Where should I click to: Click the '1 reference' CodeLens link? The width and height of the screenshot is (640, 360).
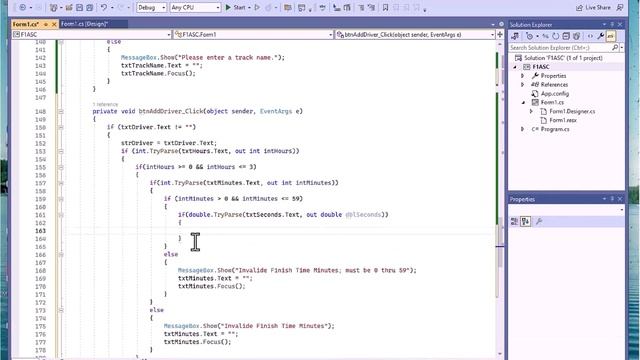coord(105,104)
